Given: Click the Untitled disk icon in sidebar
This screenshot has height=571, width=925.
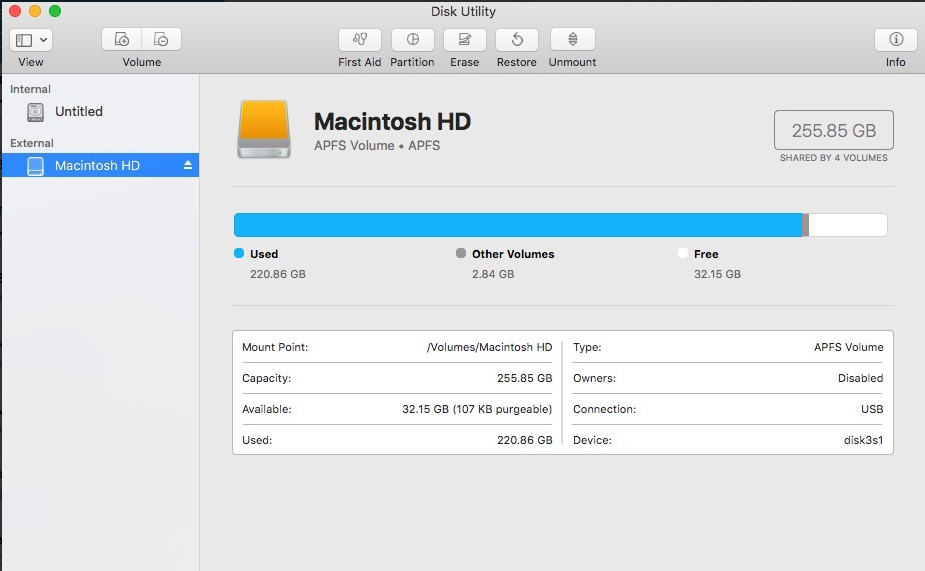Looking at the screenshot, I should pyautogui.click(x=35, y=111).
